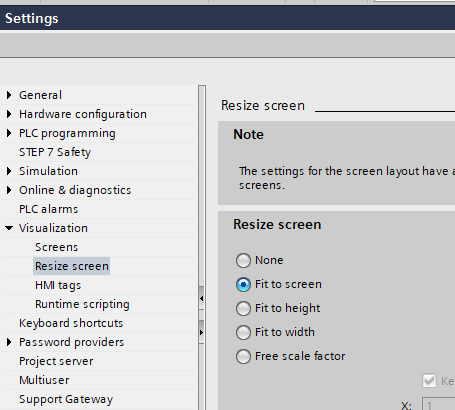This screenshot has width=455, height=410.
Task: Collapse navigation pane with left splitter arrow
Action: point(201,298)
